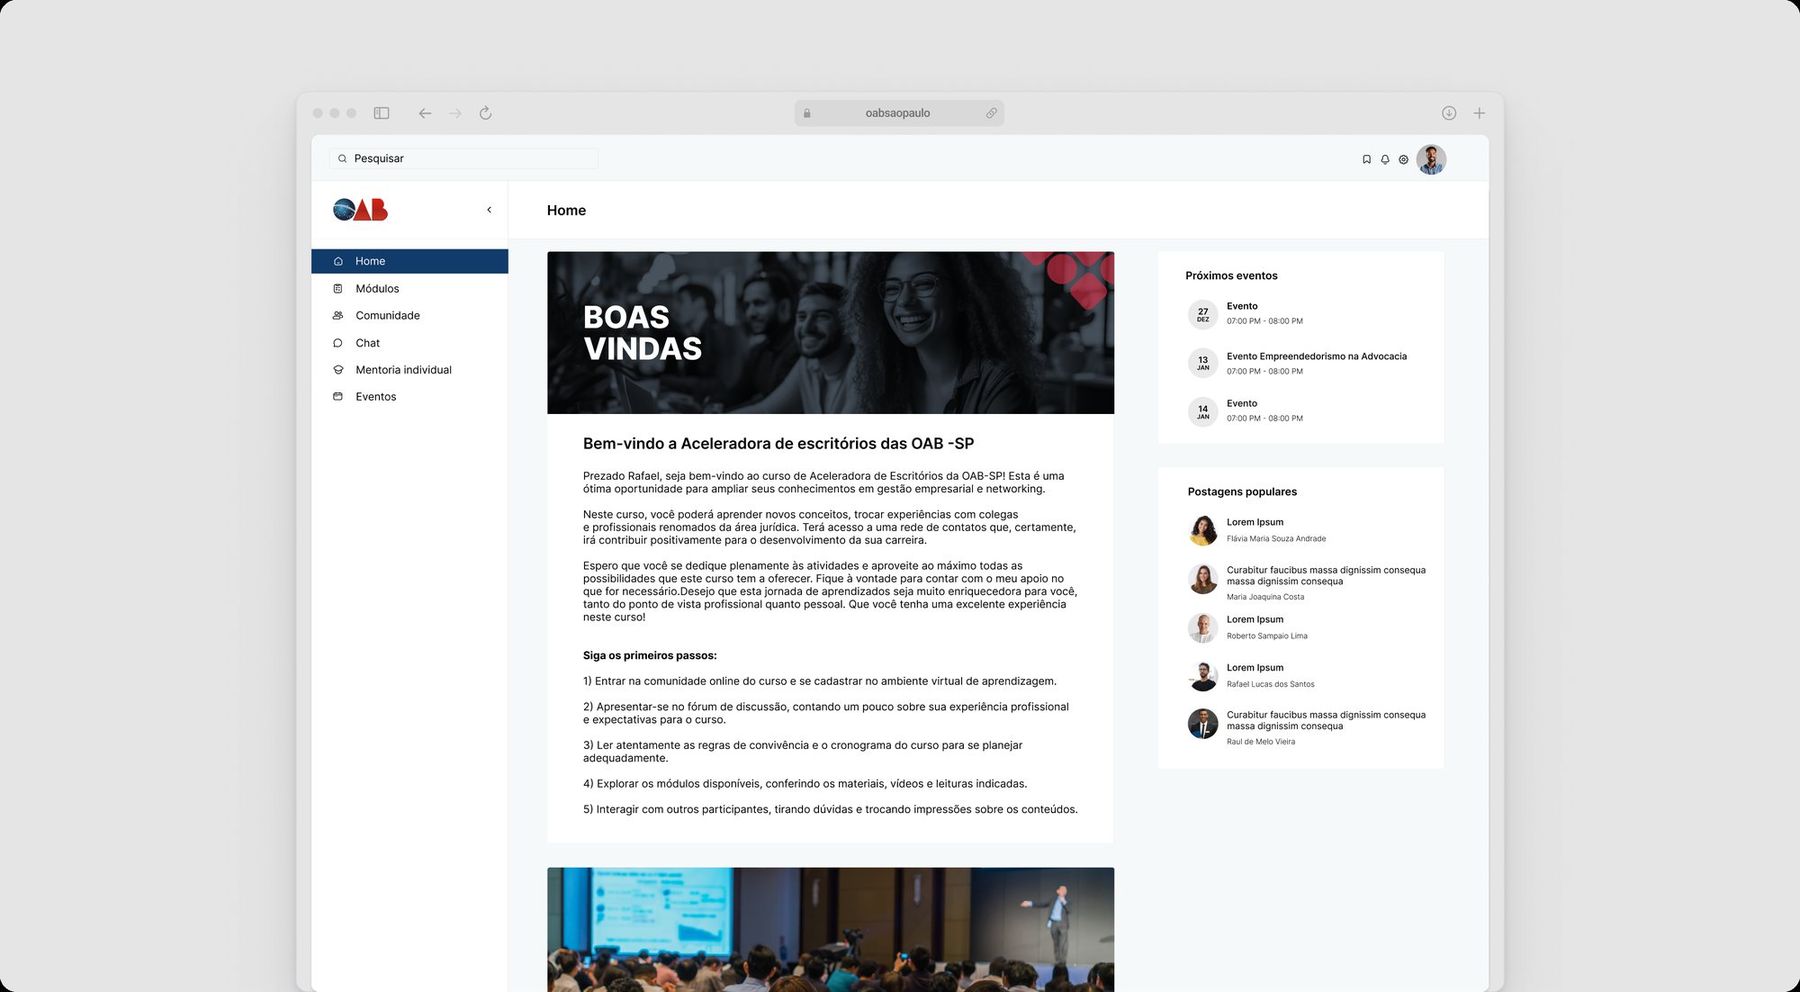Open post by Raul de Melo Vieira
Screen dimensions: 1800x992
[1307, 727]
